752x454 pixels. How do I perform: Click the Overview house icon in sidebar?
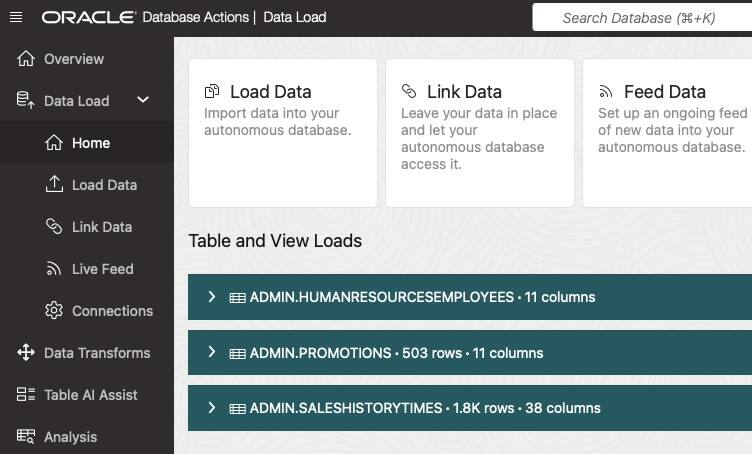coord(26,58)
